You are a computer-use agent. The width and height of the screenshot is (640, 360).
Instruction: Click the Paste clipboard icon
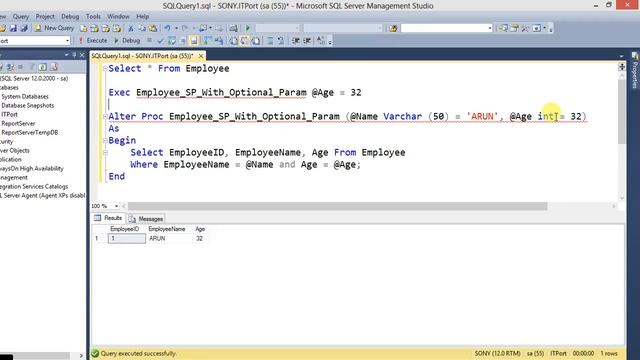tap(153, 28)
